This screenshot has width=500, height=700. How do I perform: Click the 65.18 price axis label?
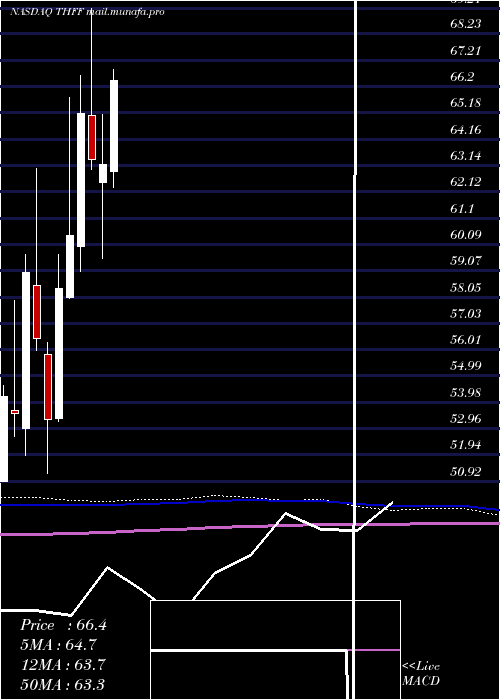pos(466,103)
